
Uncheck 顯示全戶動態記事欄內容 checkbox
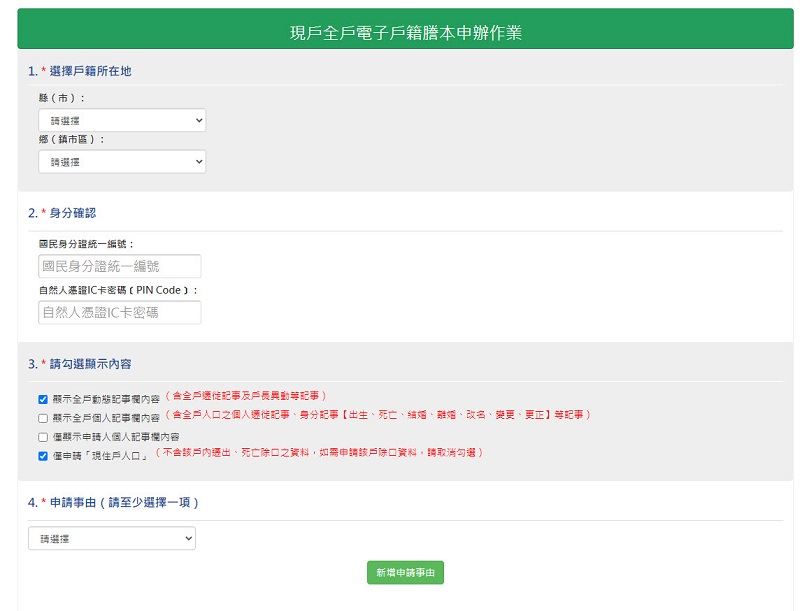(x=43, y=399)
